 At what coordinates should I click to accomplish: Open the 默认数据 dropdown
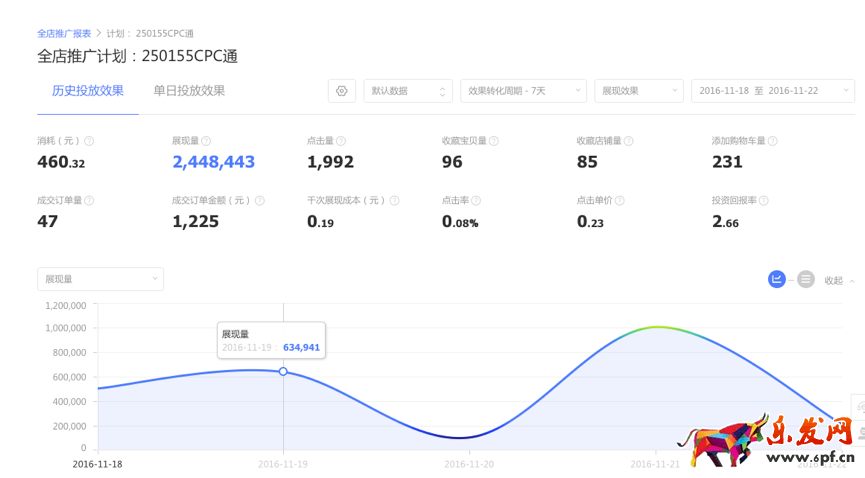[408, 91]
